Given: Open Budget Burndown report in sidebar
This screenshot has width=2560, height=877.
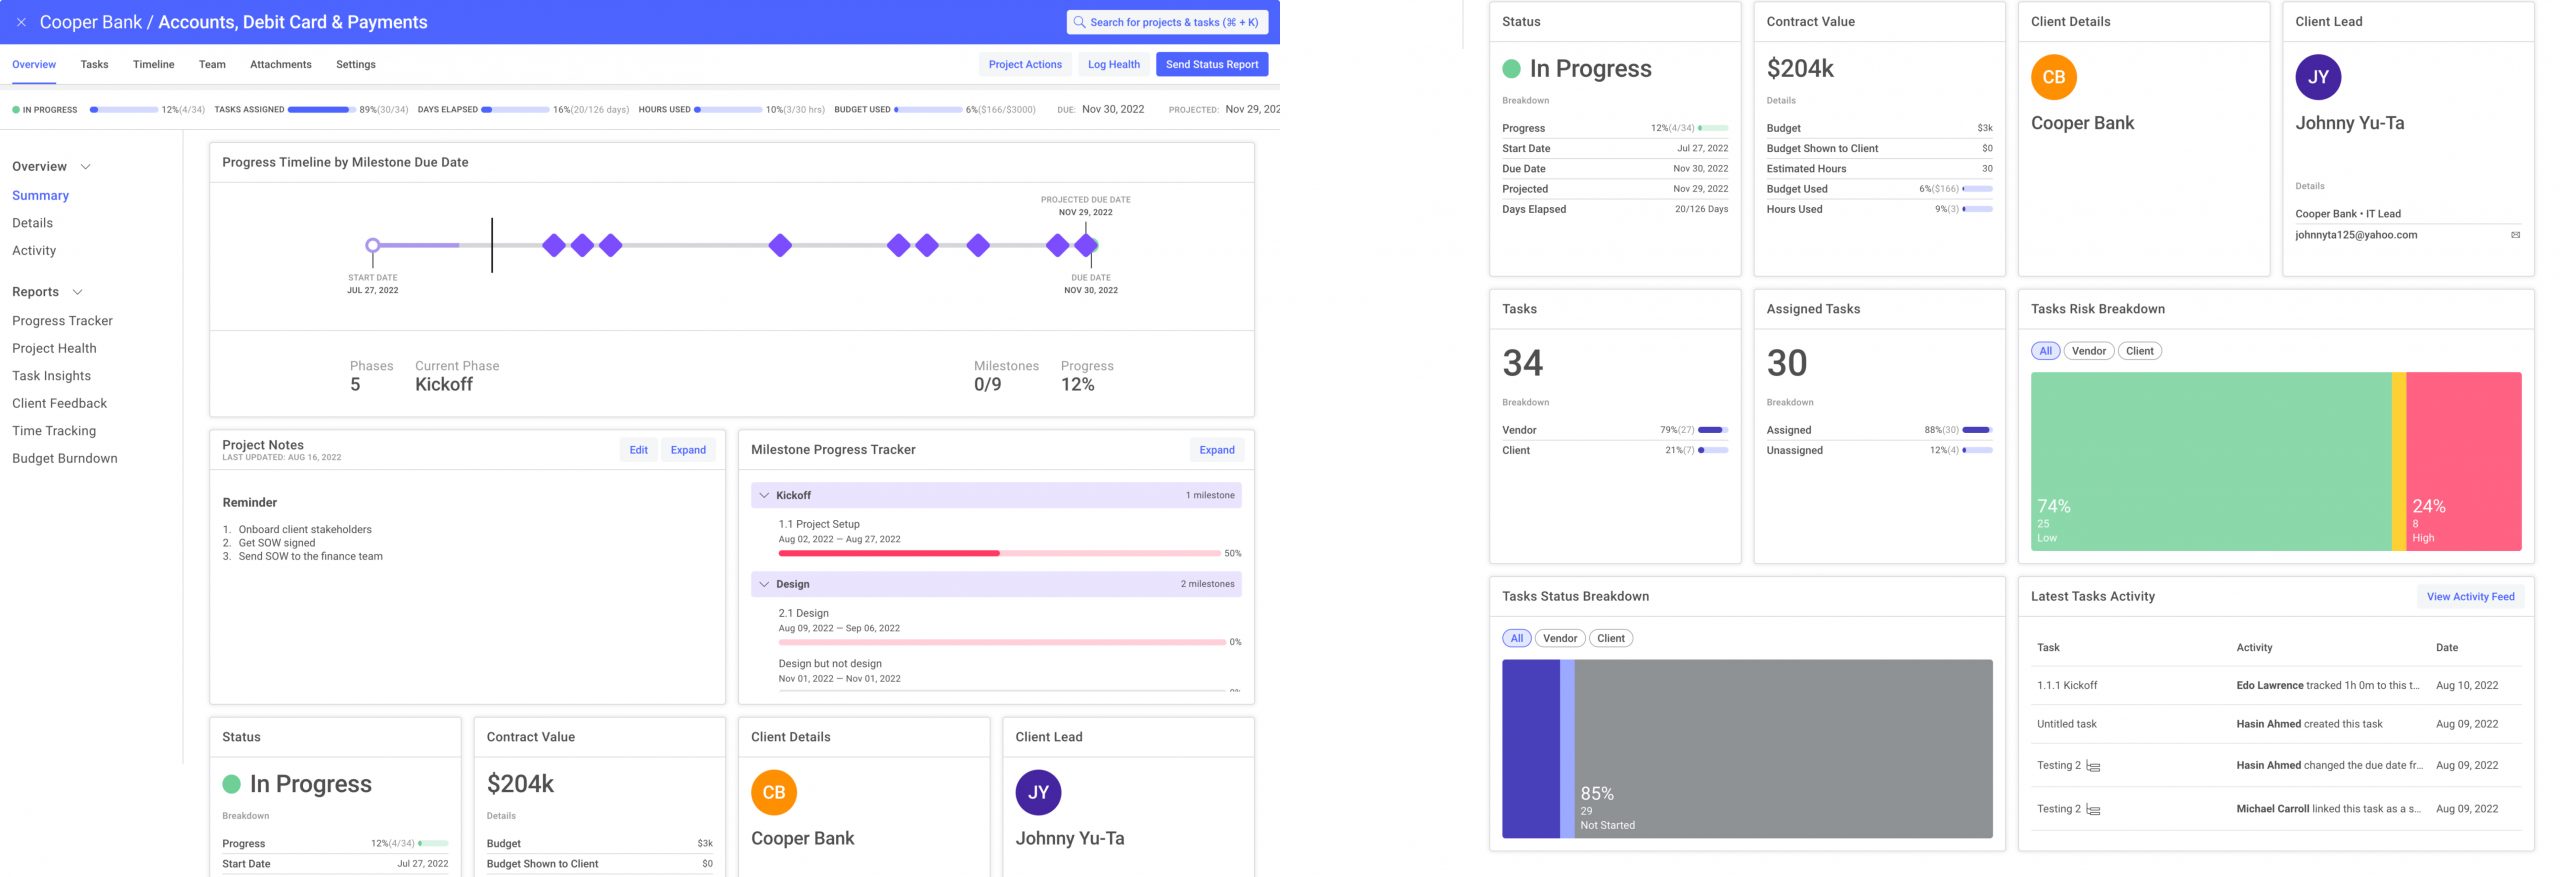Looking at the screenshot, I should tap(65, 458).
